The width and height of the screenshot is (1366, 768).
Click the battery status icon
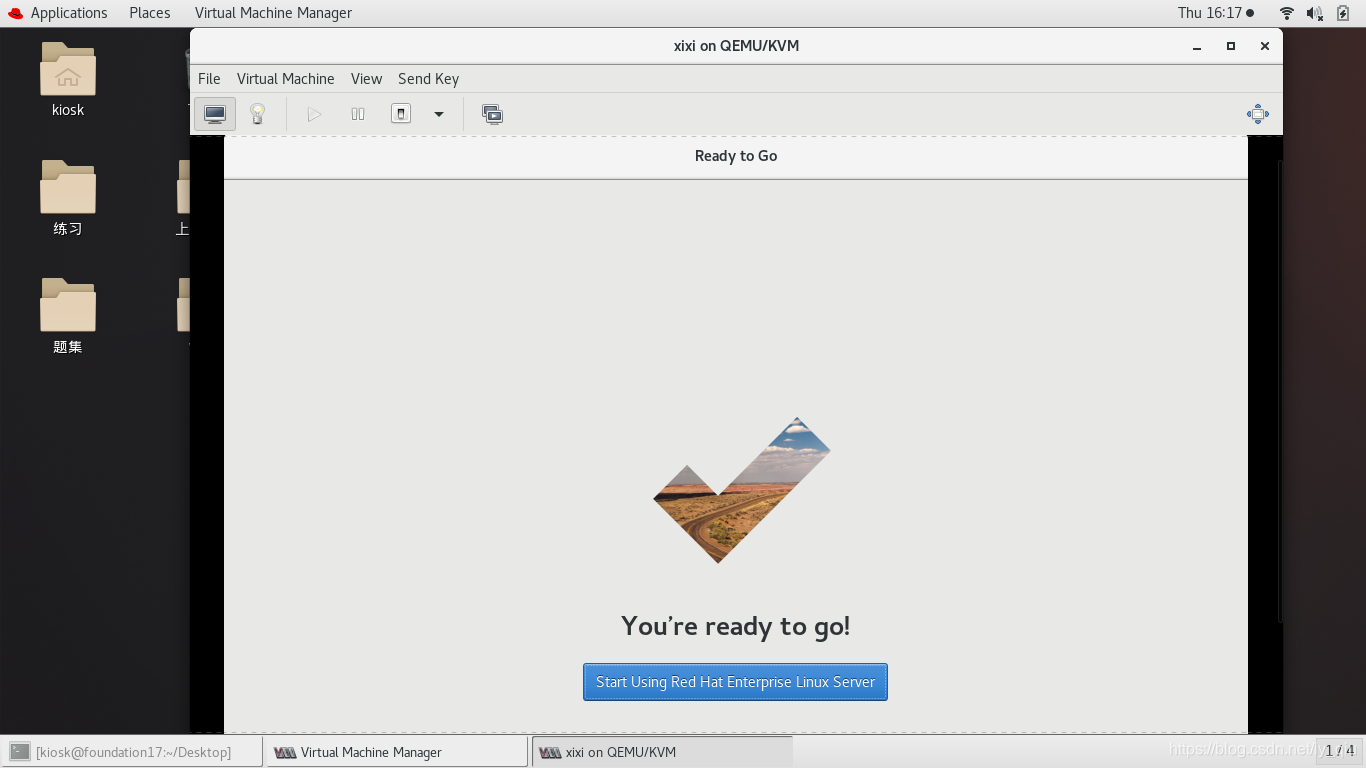[1343, 13]
